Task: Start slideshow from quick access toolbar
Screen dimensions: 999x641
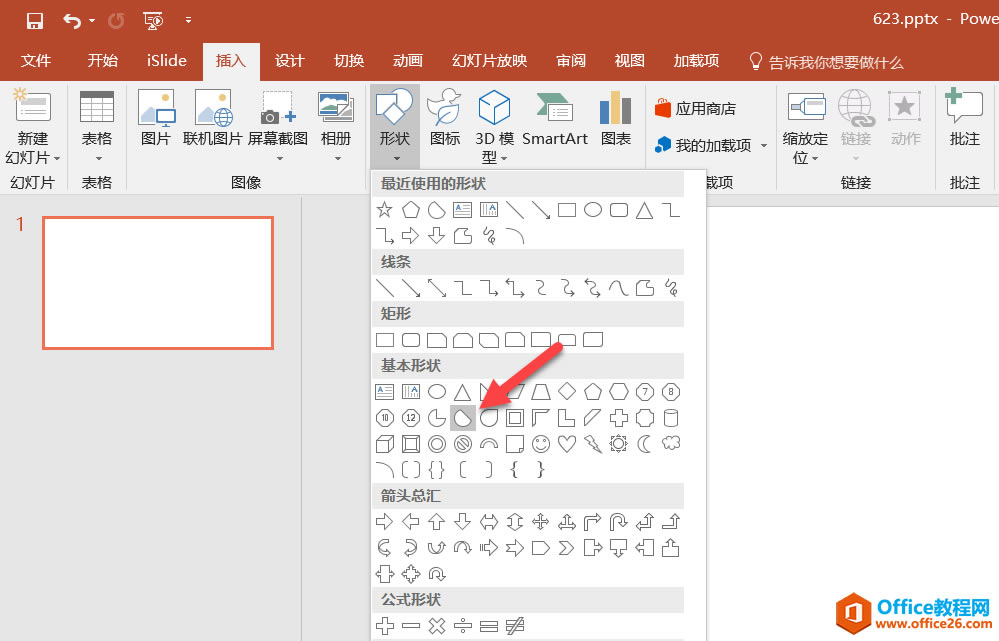Action: pyautogui.click(x=153, y=21)
